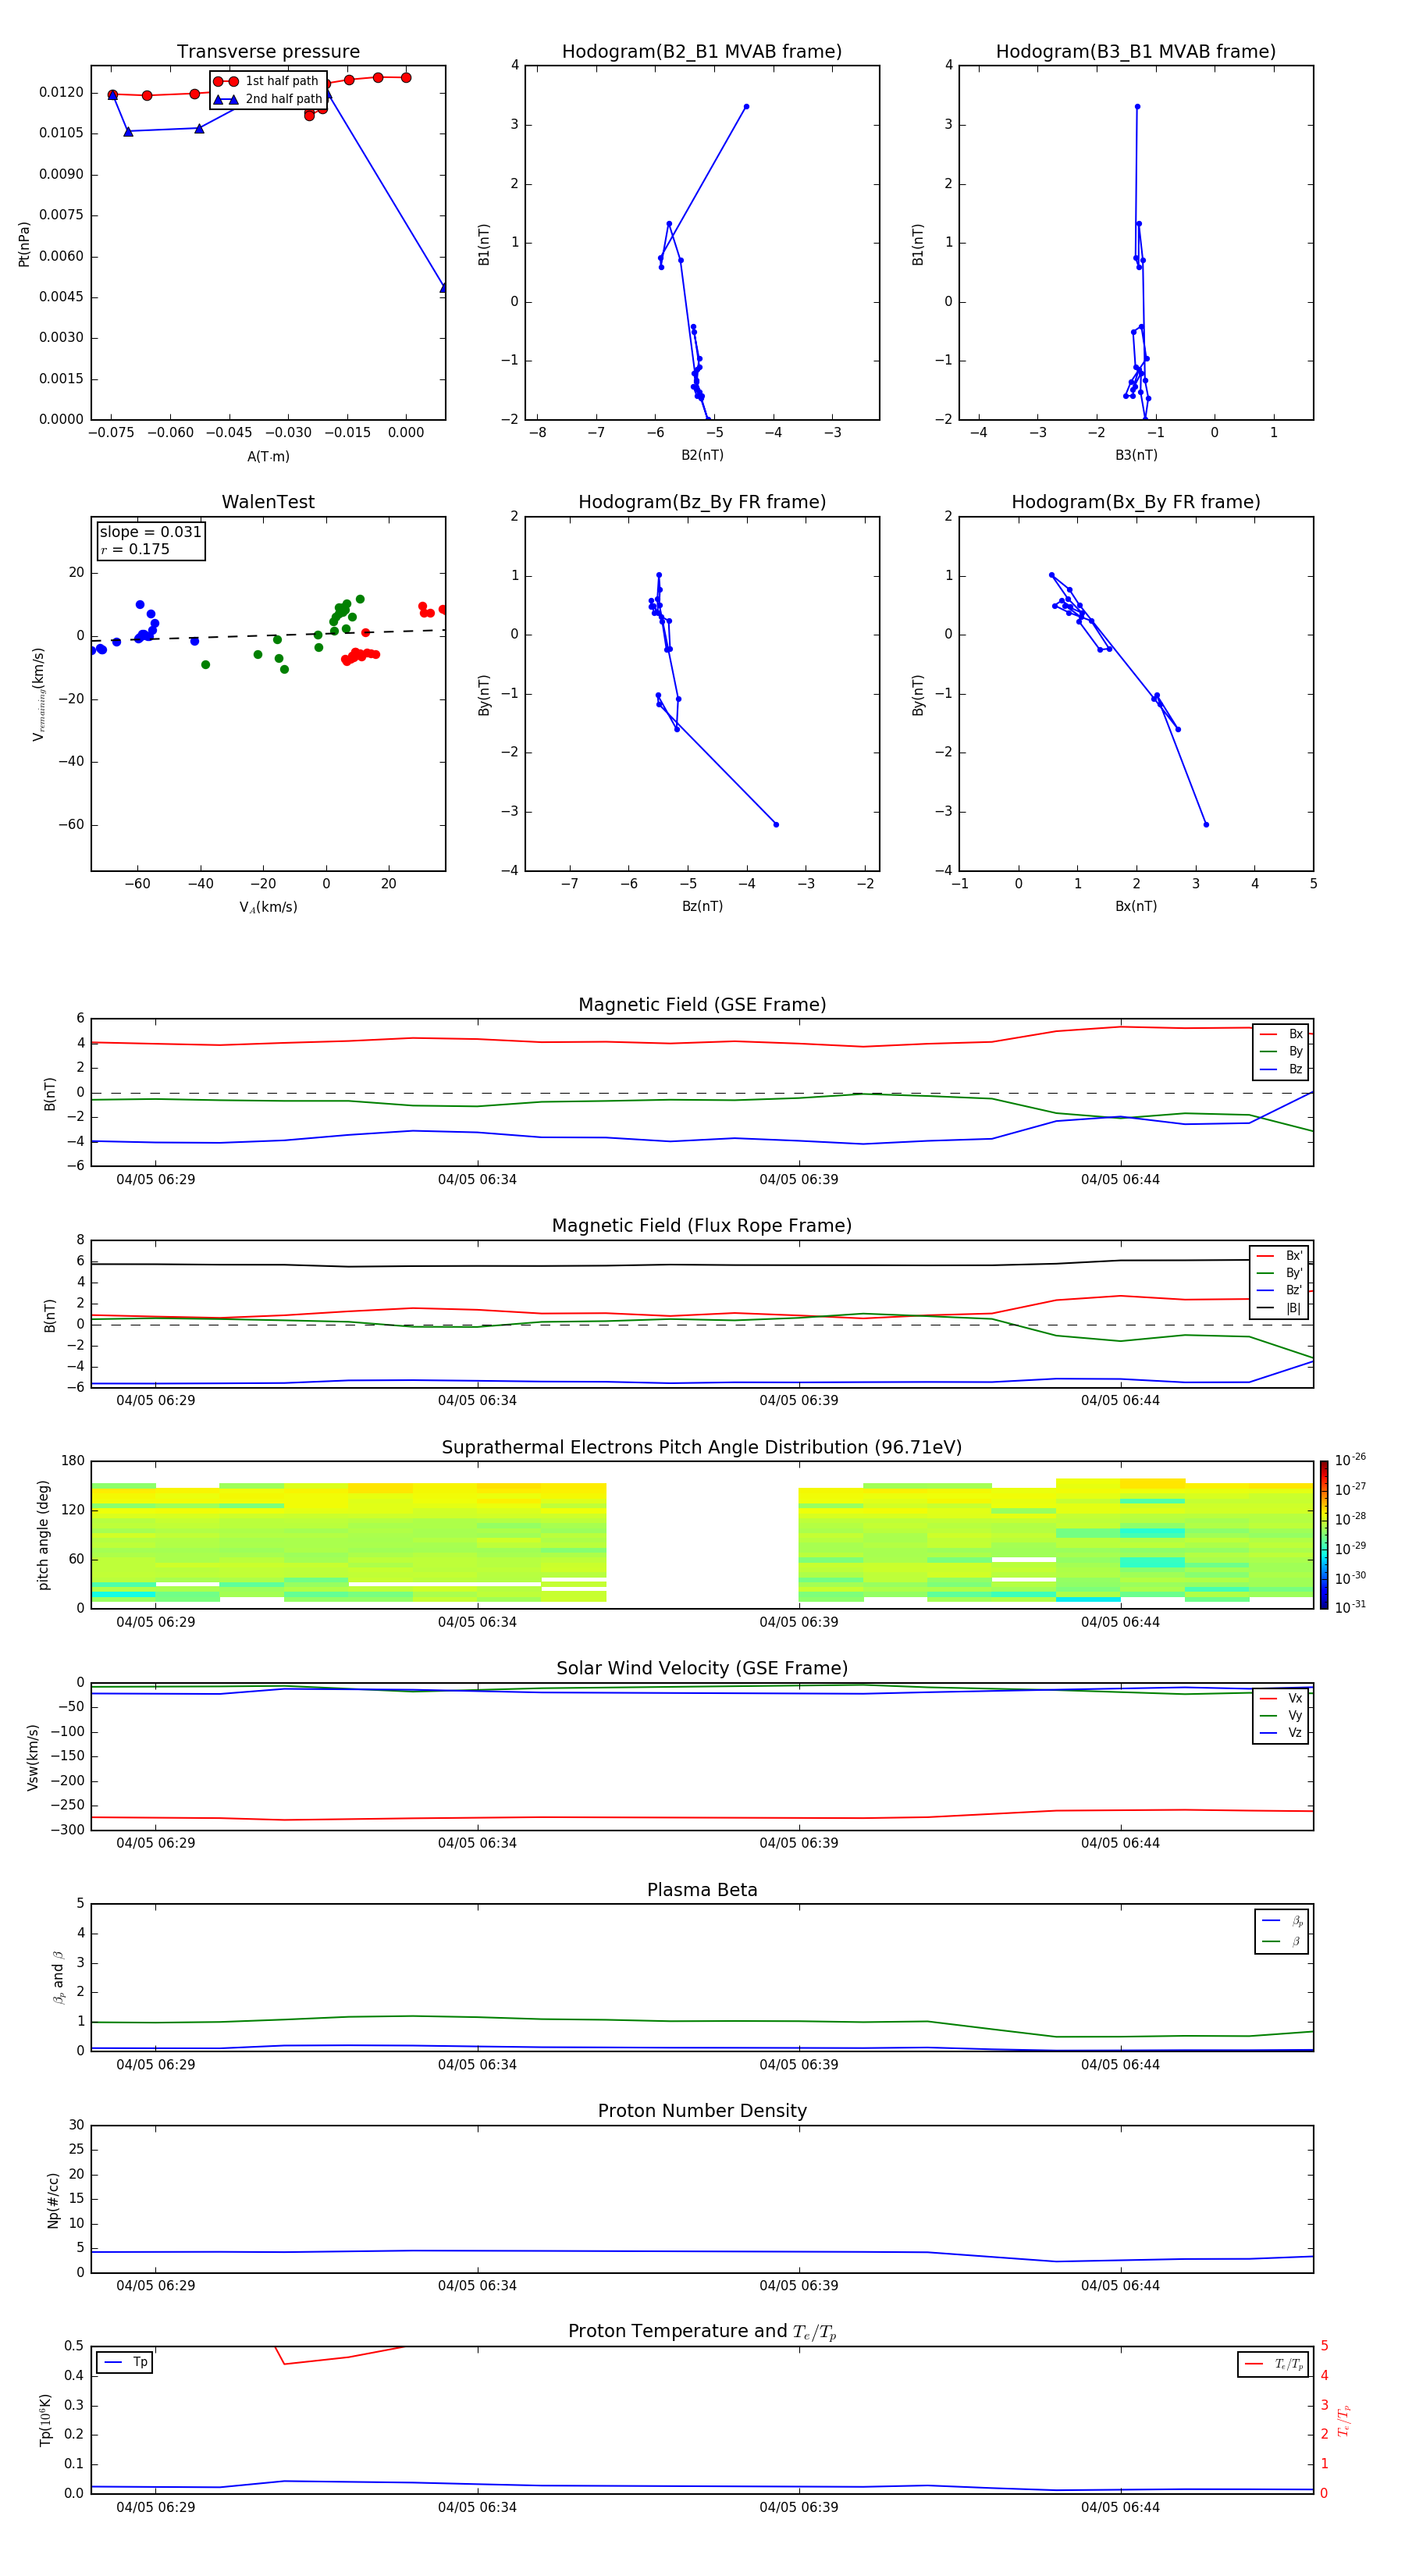1405x2576 pixels.
Task: Click 'Vy' in Solar Wind Velocity legend
Action: 1281,1715
